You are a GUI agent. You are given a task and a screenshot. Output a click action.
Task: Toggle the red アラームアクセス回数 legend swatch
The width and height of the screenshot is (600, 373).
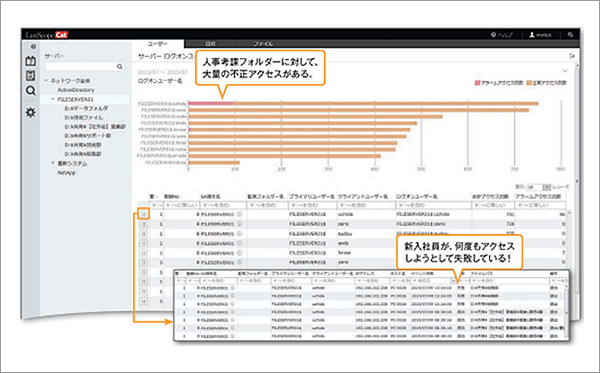(477, 83)
